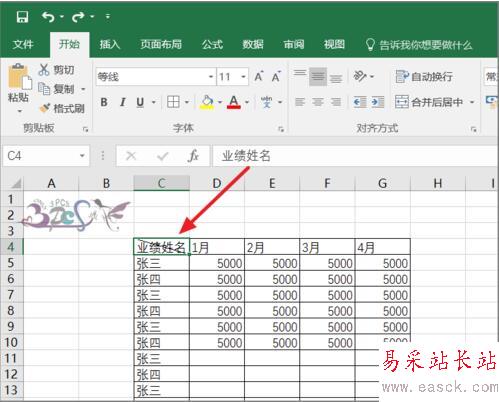
Task: Open the Underline style dropdown arrow
Action: [154, 102]
